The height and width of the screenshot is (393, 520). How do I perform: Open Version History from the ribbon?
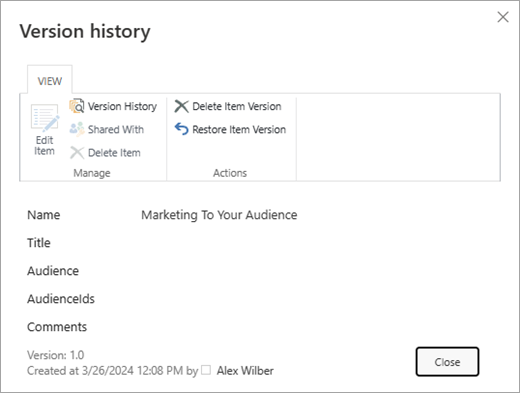[113, 106]
